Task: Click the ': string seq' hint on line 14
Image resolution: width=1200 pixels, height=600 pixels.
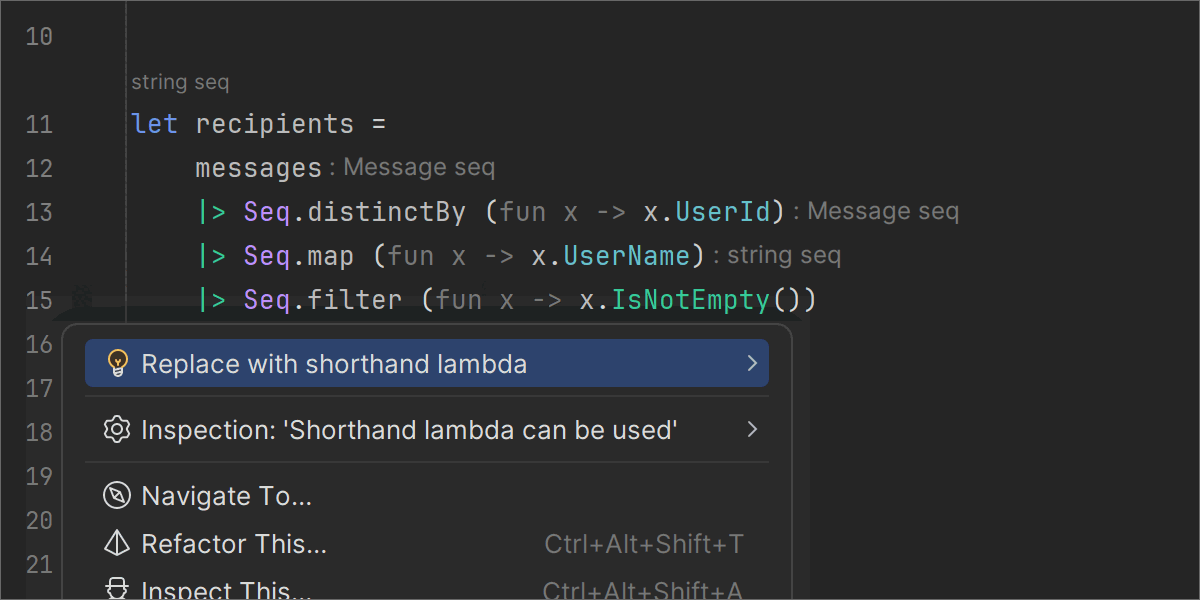Action: tap(776, 255)
